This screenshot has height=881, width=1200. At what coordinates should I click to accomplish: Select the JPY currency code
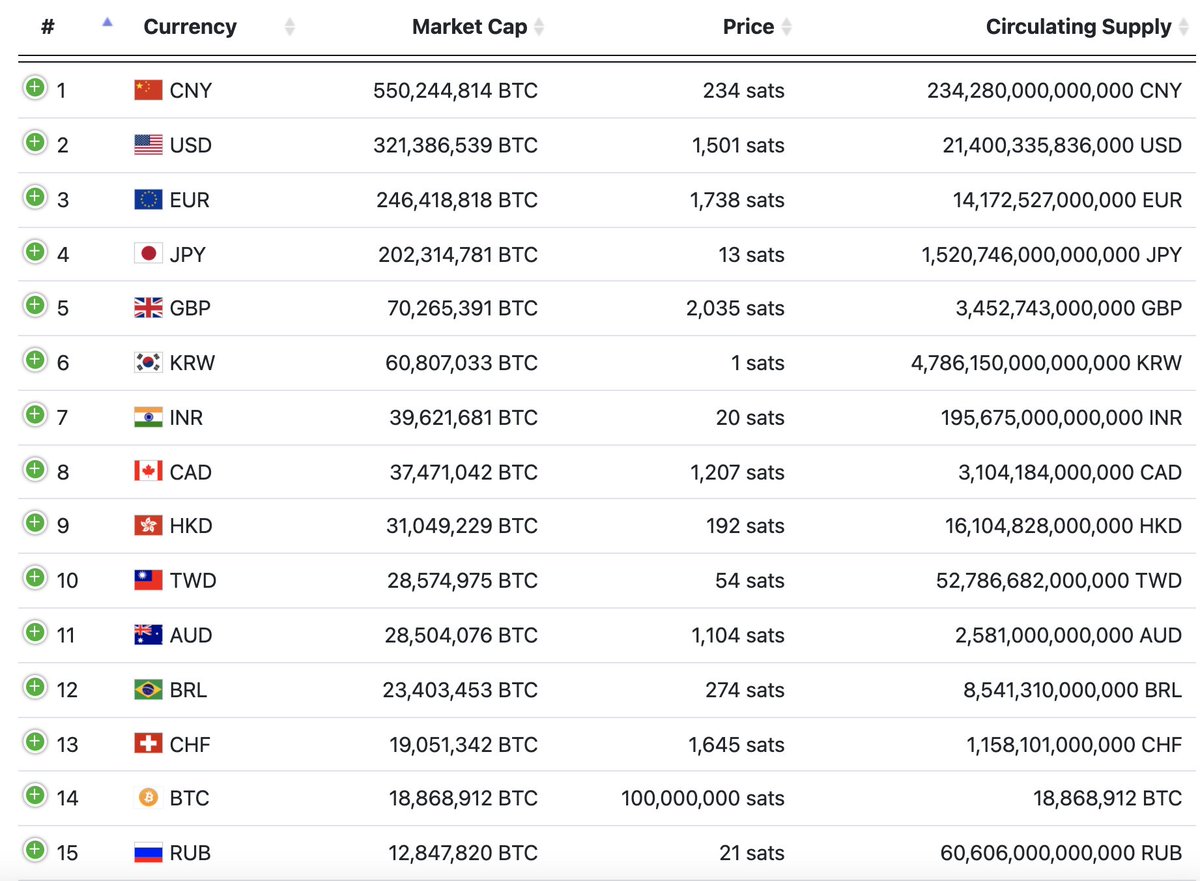pos(188,254)
